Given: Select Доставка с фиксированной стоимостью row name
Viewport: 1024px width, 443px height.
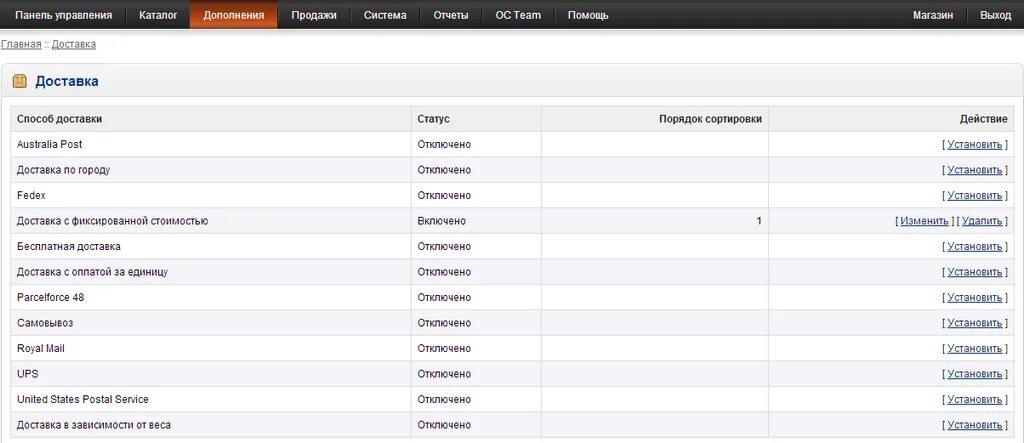Looking at the screenshot, I should coord(112,221).
